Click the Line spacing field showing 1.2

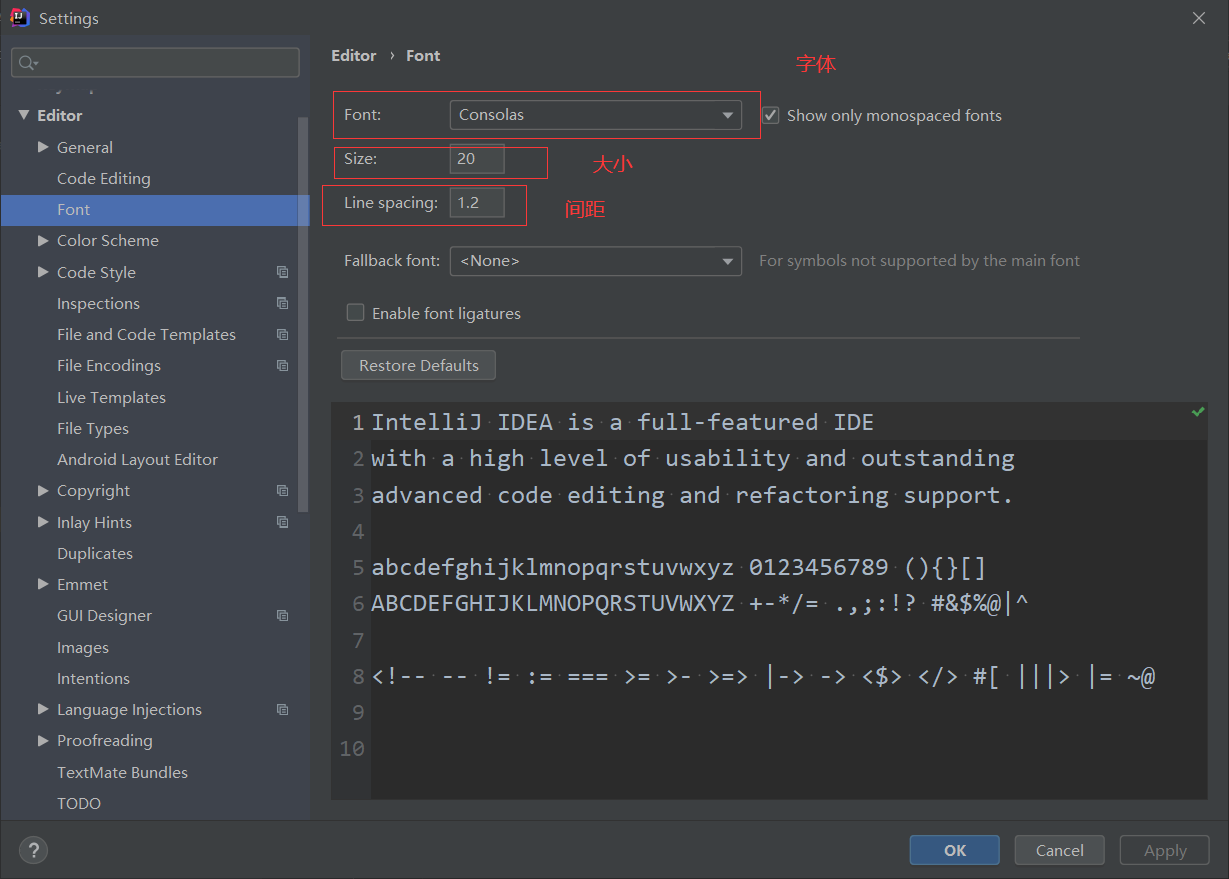click(x=477, y=203)
